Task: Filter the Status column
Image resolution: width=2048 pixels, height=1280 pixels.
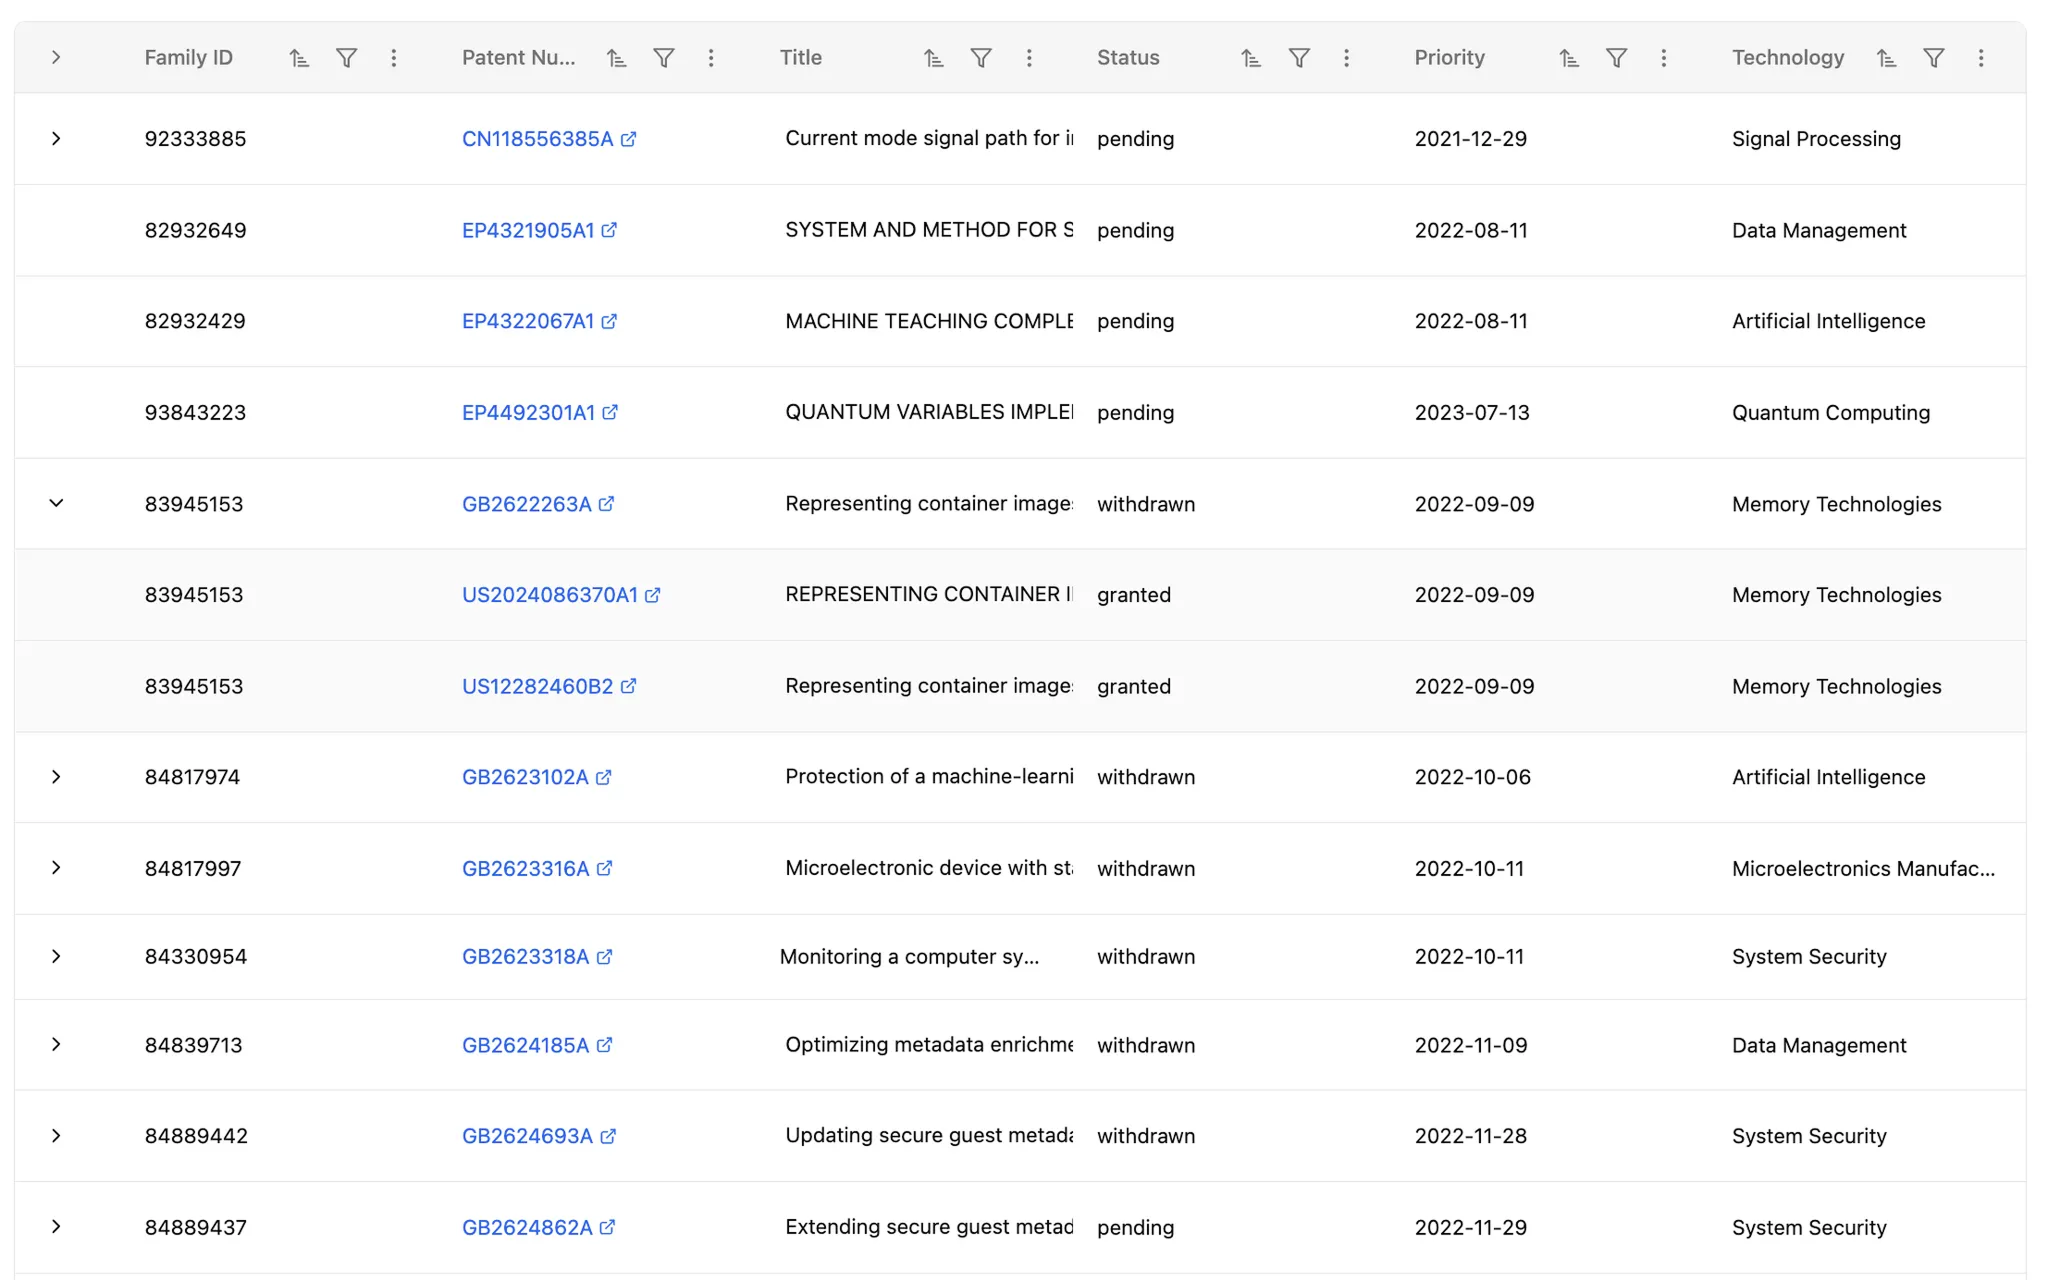Action: coord(1298,58)
